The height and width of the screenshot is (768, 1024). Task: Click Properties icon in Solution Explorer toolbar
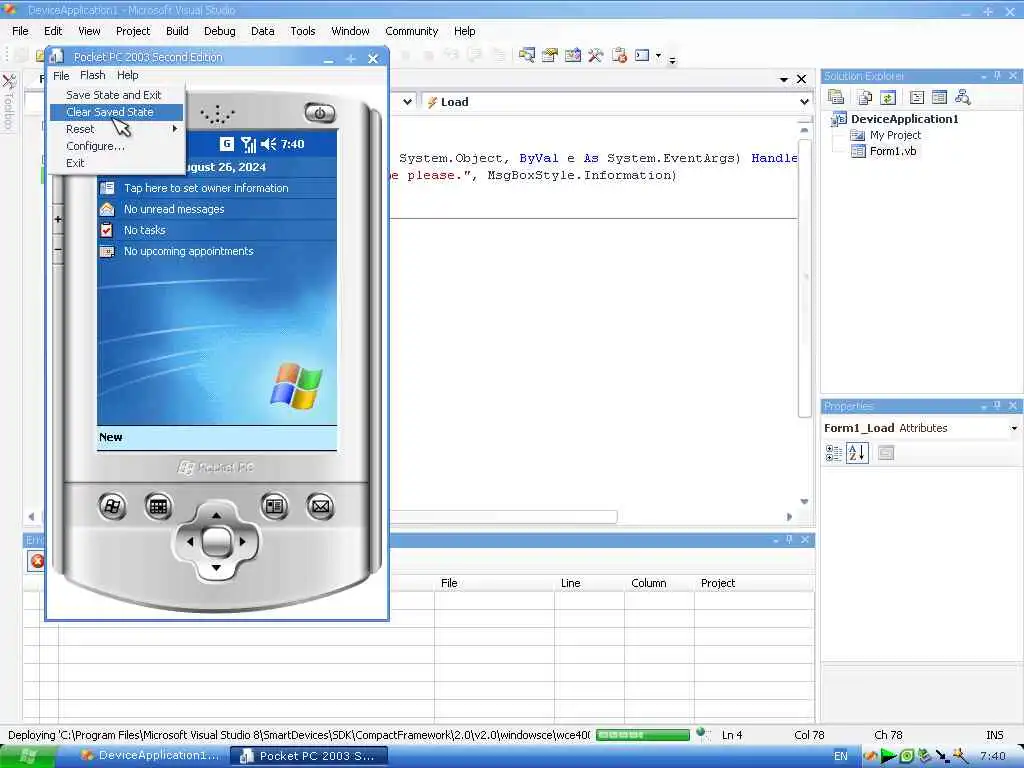tap(836, 97)
